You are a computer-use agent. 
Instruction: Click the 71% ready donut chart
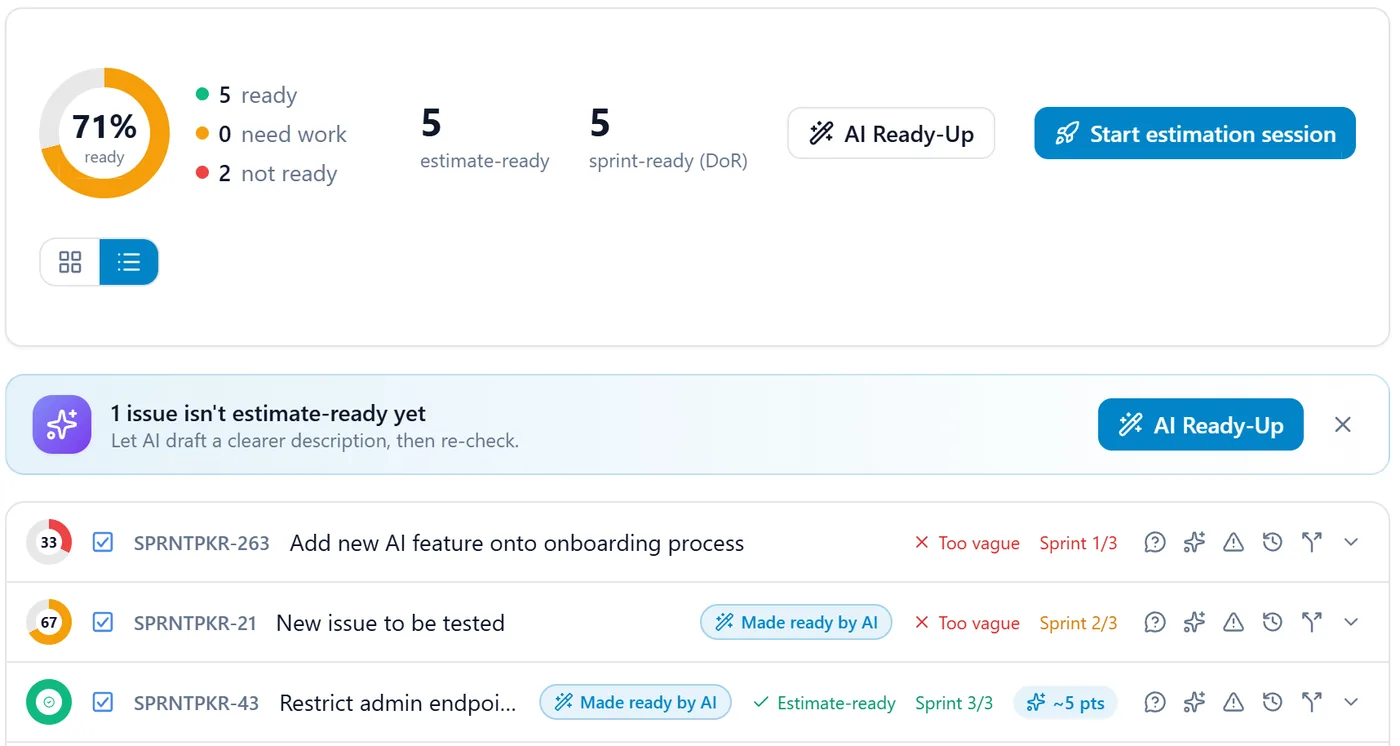(104, 133)
